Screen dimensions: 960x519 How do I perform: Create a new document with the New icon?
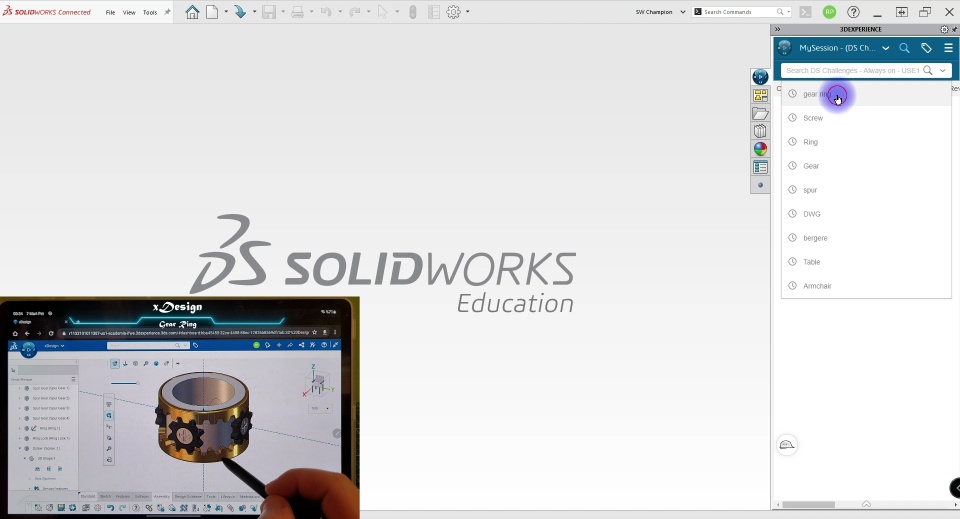click(x=212, y=12)
